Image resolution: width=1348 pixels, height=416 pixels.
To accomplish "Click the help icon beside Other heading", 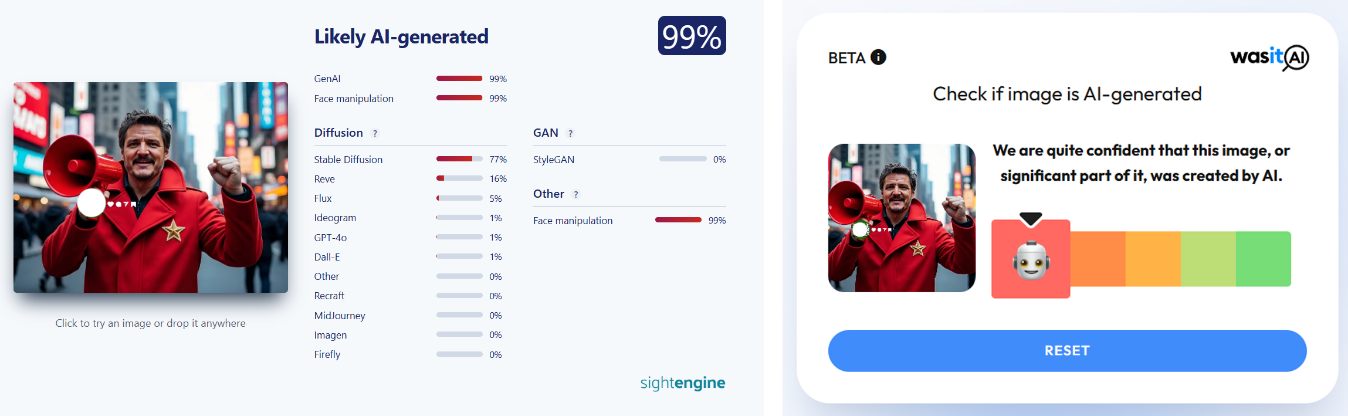I will [x=576, y=194].
